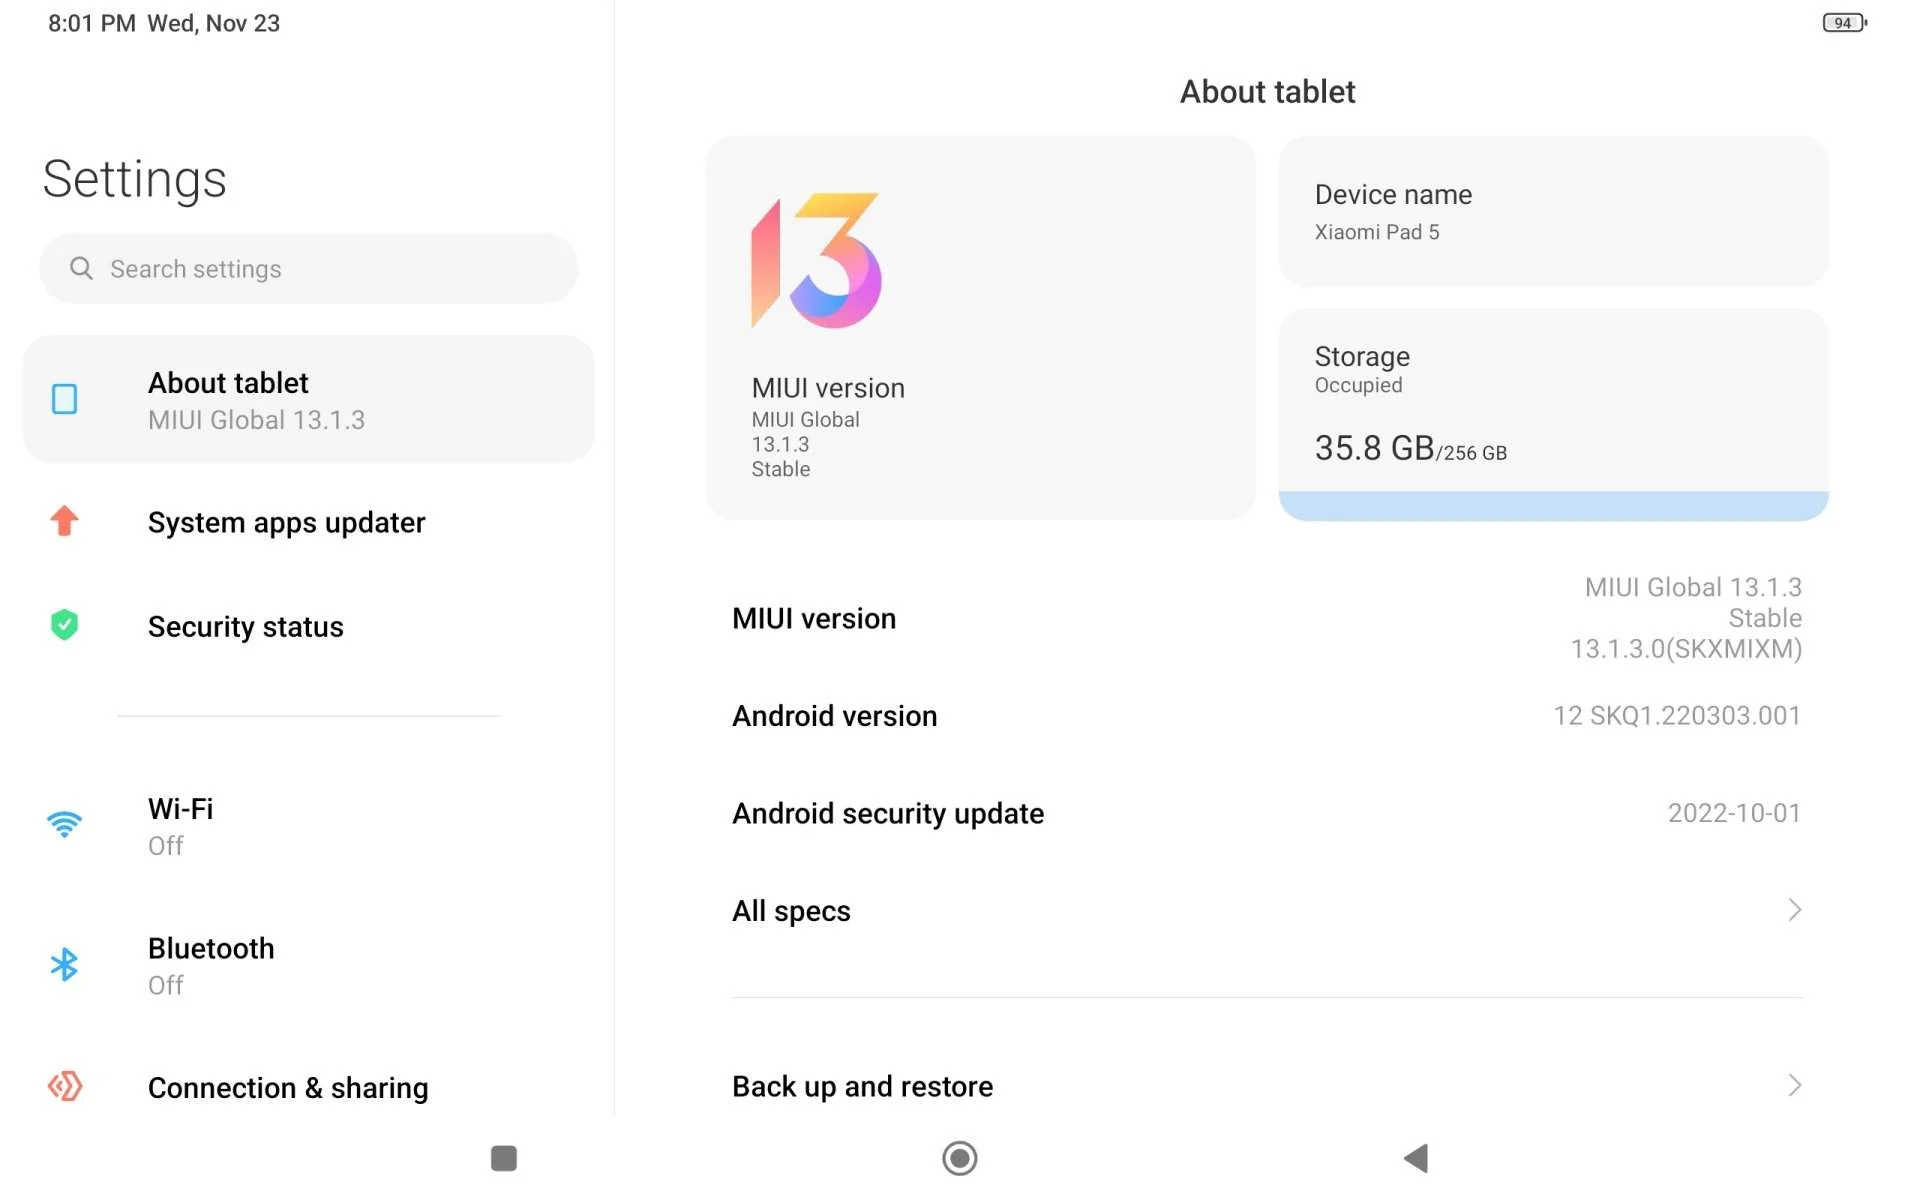Focus the Search settings field
The image size is (1920, 1200).
[308, 268]
